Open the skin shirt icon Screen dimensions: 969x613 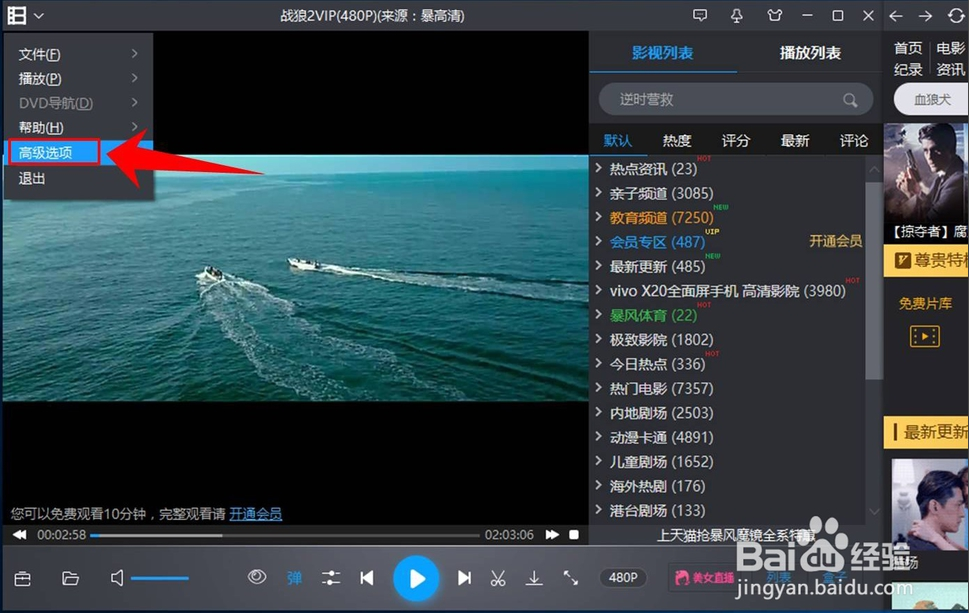[x=774, y=15]
